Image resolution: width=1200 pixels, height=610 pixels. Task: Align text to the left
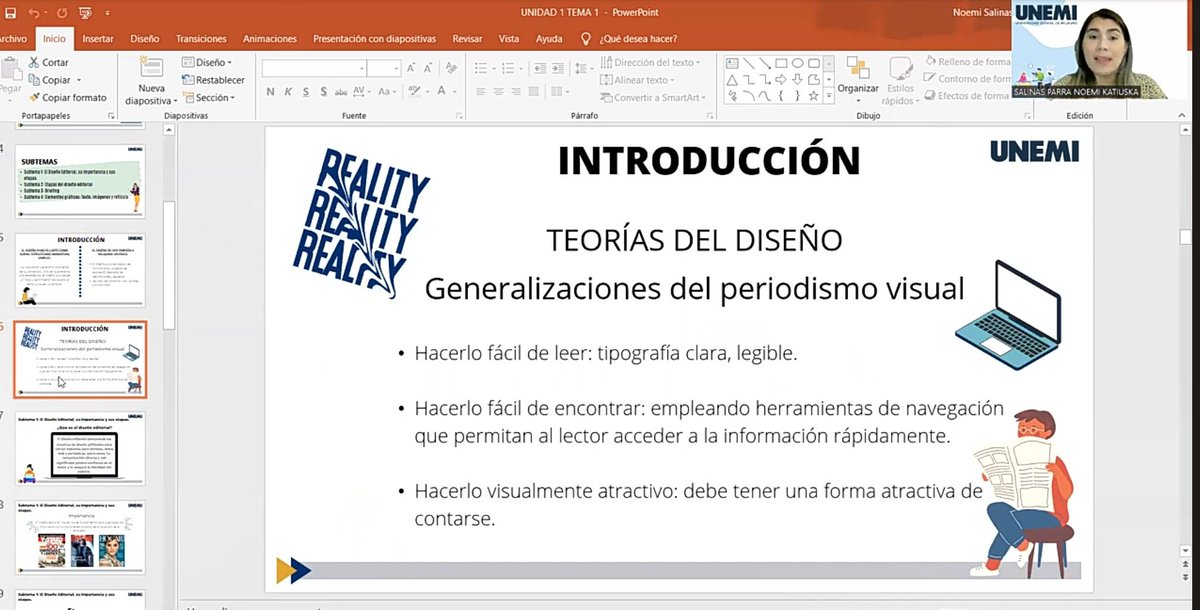(481, 93)
